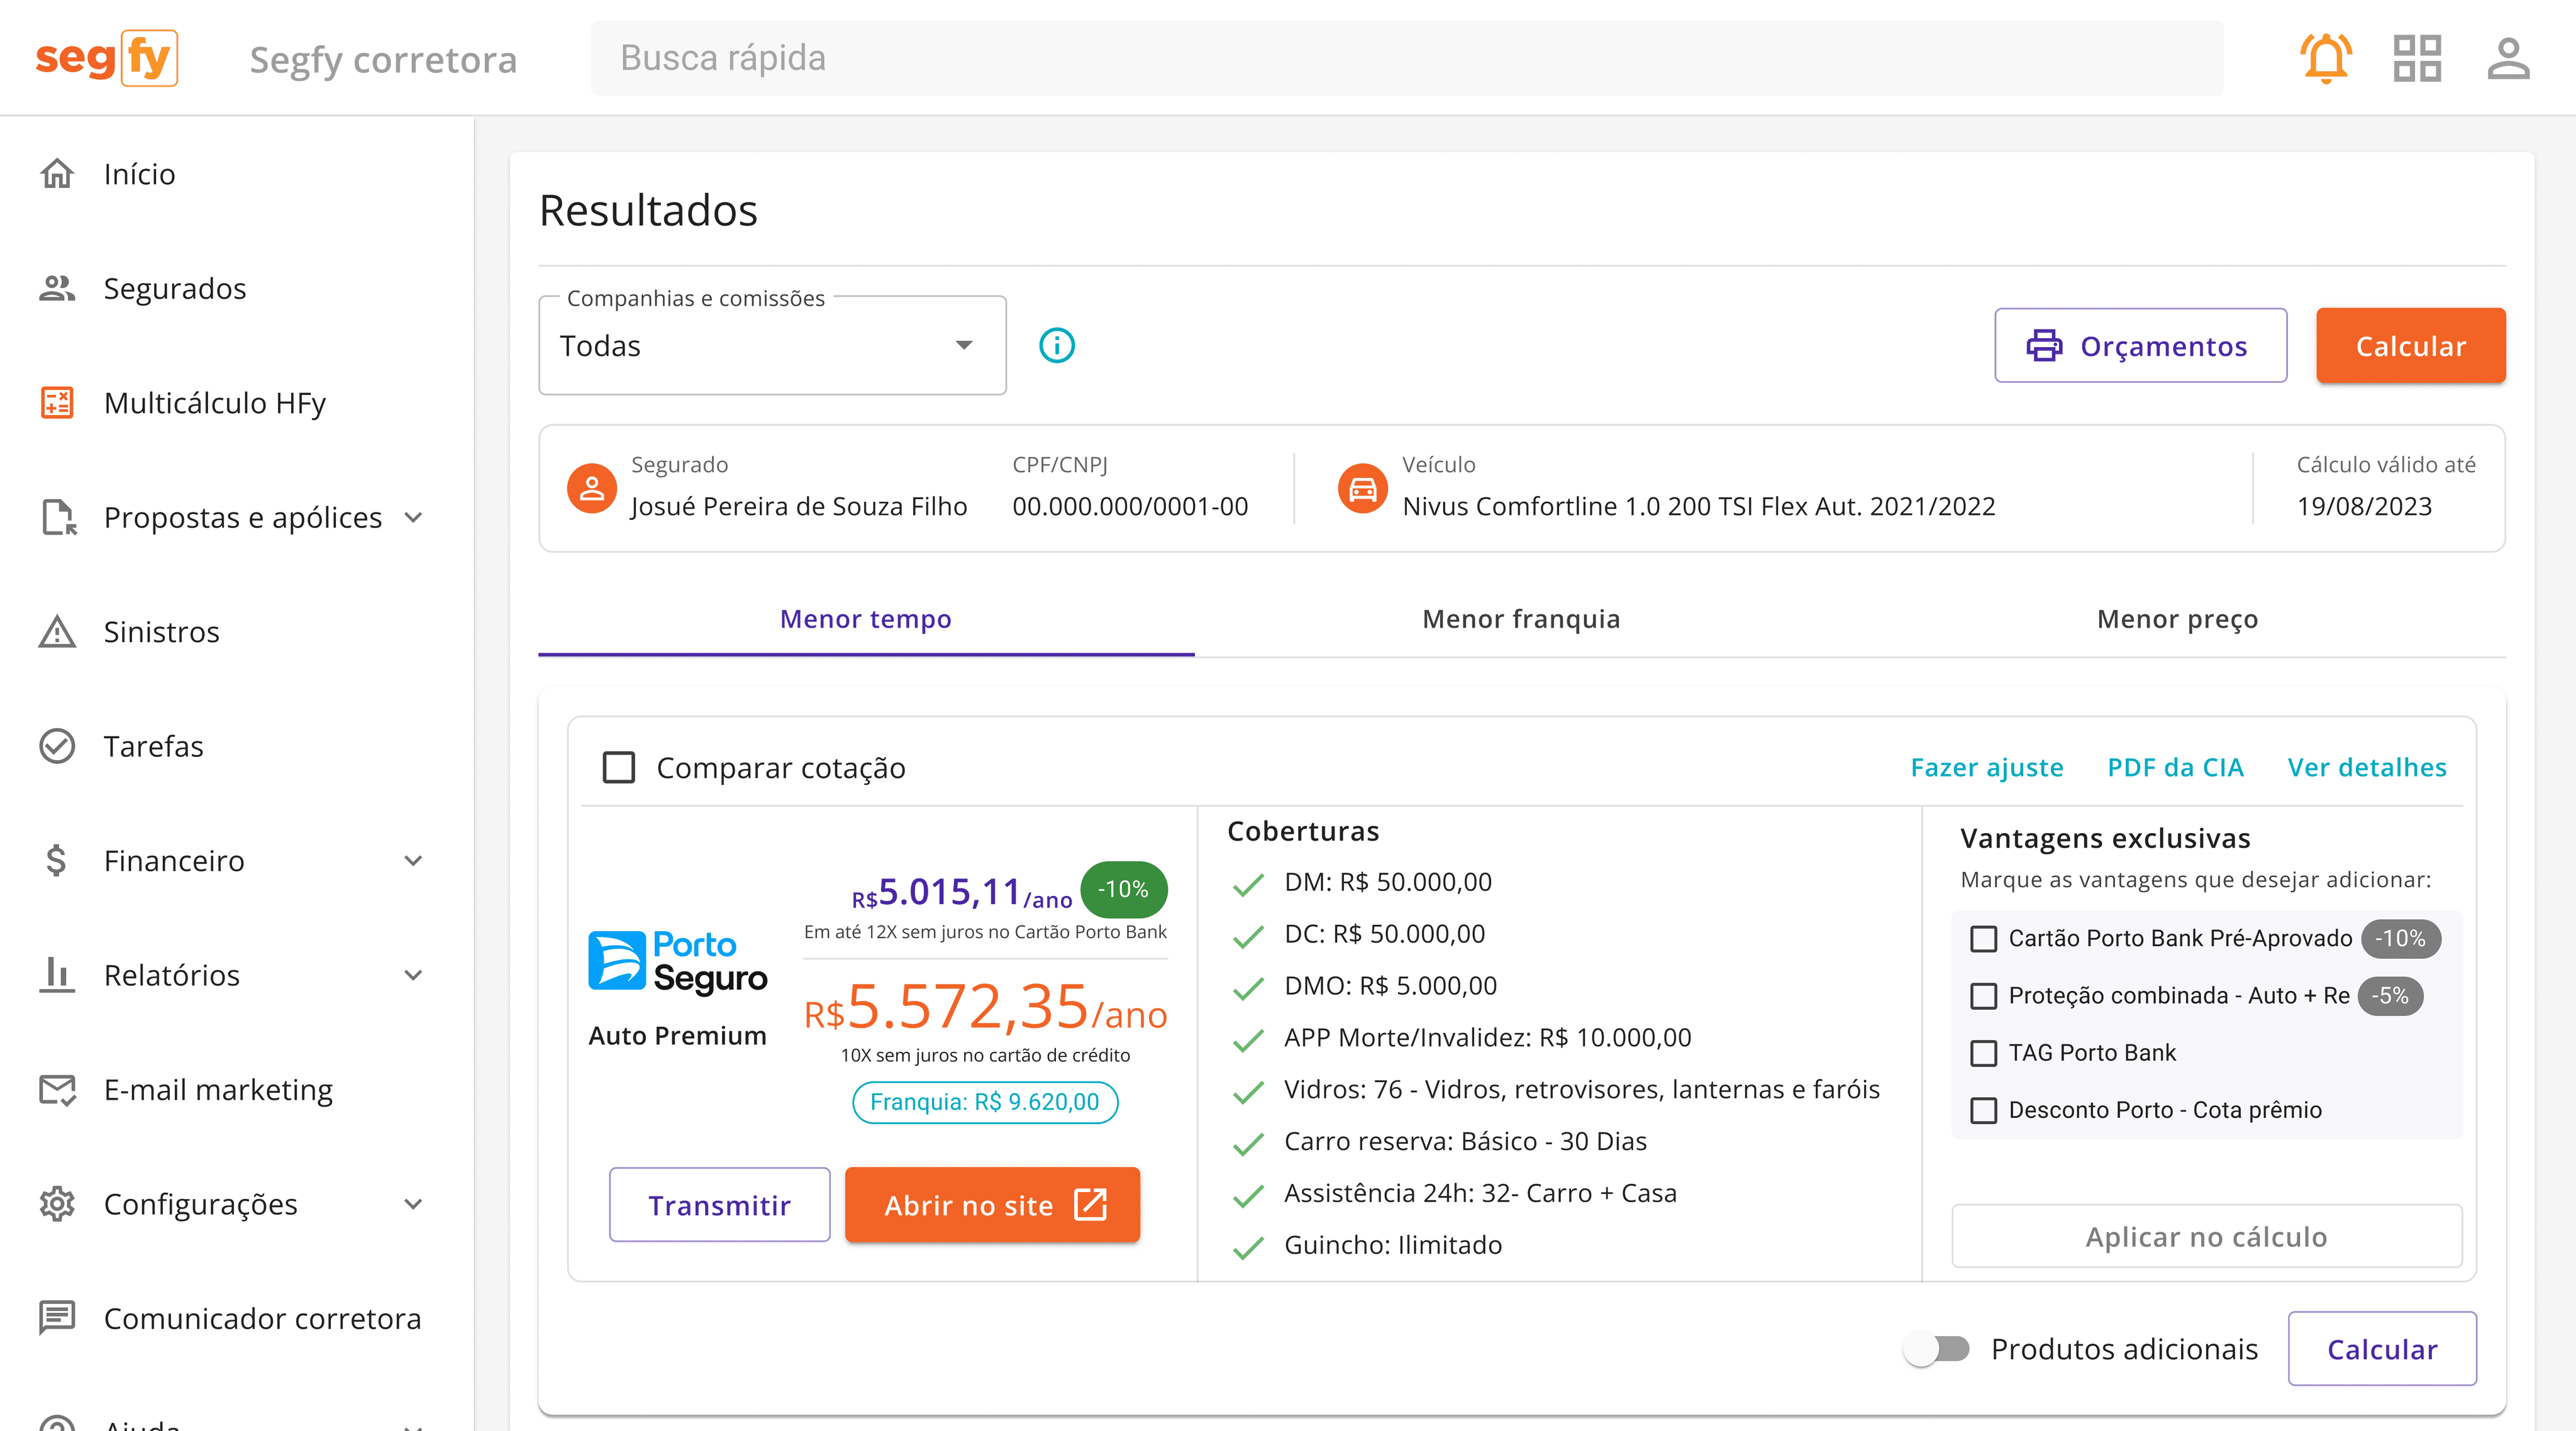Click the green -10% discount badge

coord(1123,889)
